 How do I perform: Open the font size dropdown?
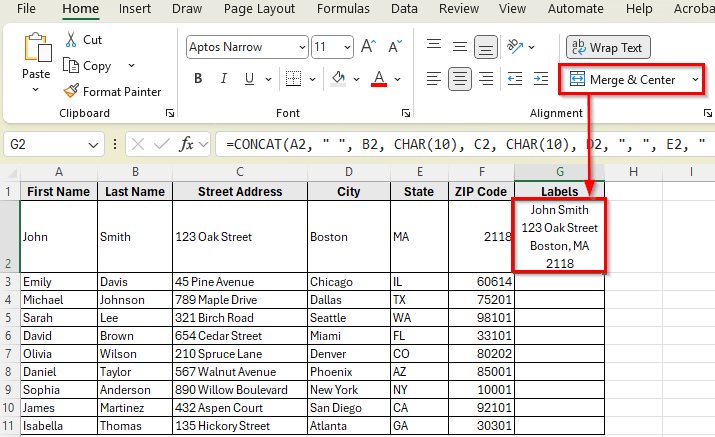(346, 47)
